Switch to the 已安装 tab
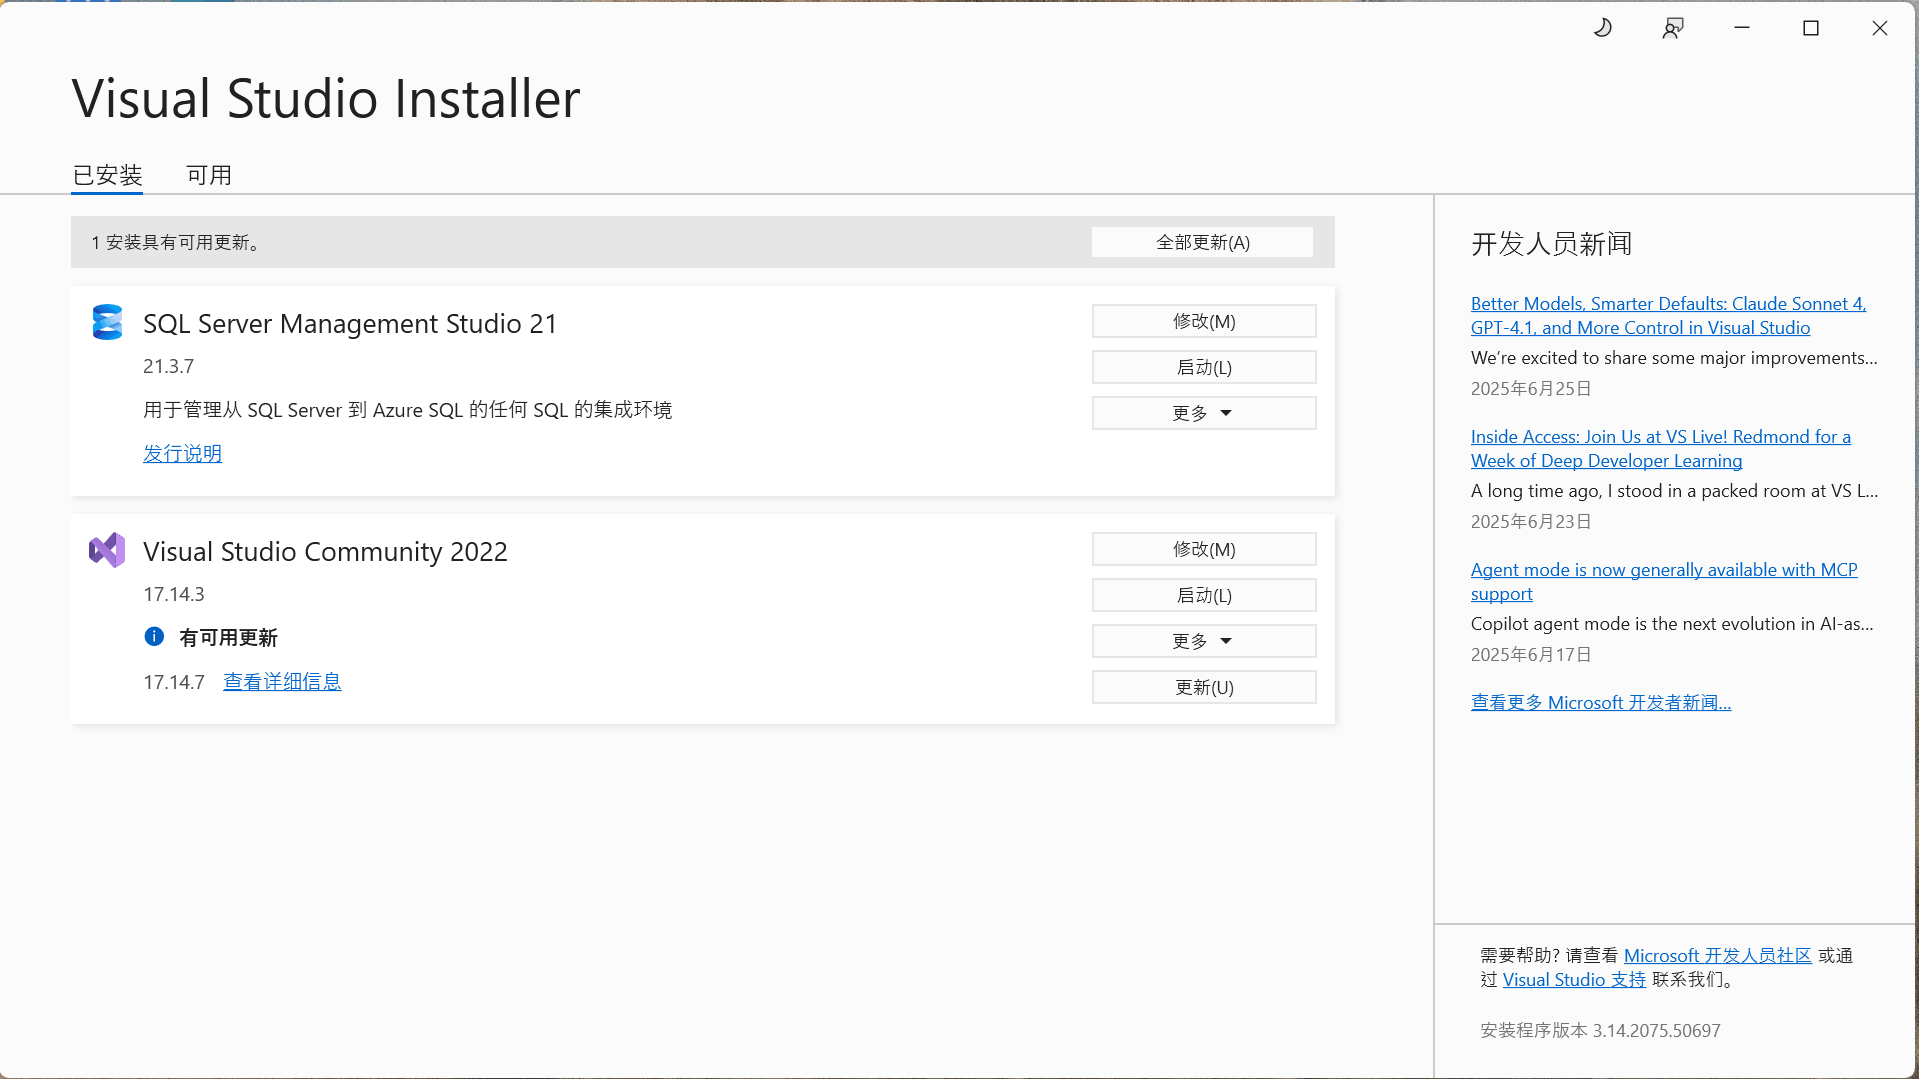The width and height of the screenshot is (1919, 1079). coord(107,175)
